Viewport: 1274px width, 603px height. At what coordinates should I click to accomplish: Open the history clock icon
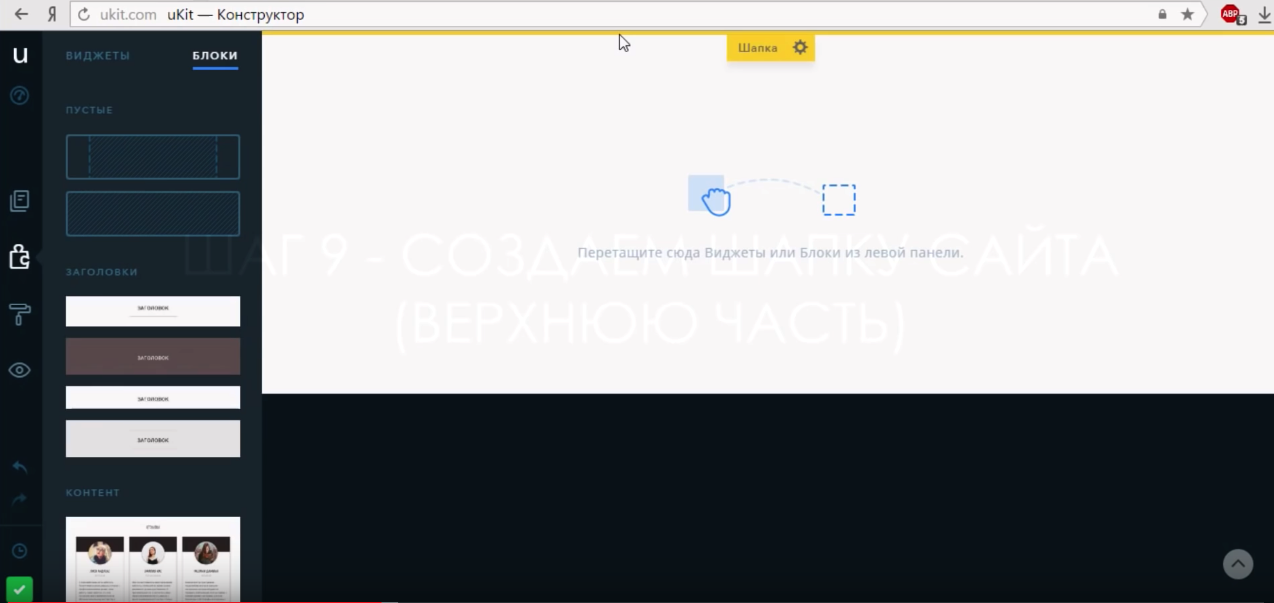pos(20,551)
